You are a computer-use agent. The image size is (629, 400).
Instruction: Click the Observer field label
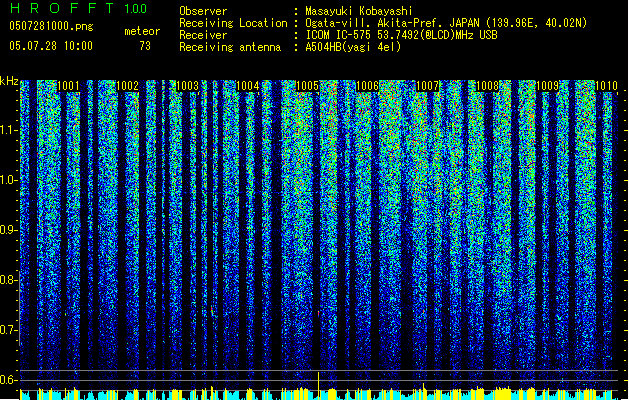coord(203,11)
